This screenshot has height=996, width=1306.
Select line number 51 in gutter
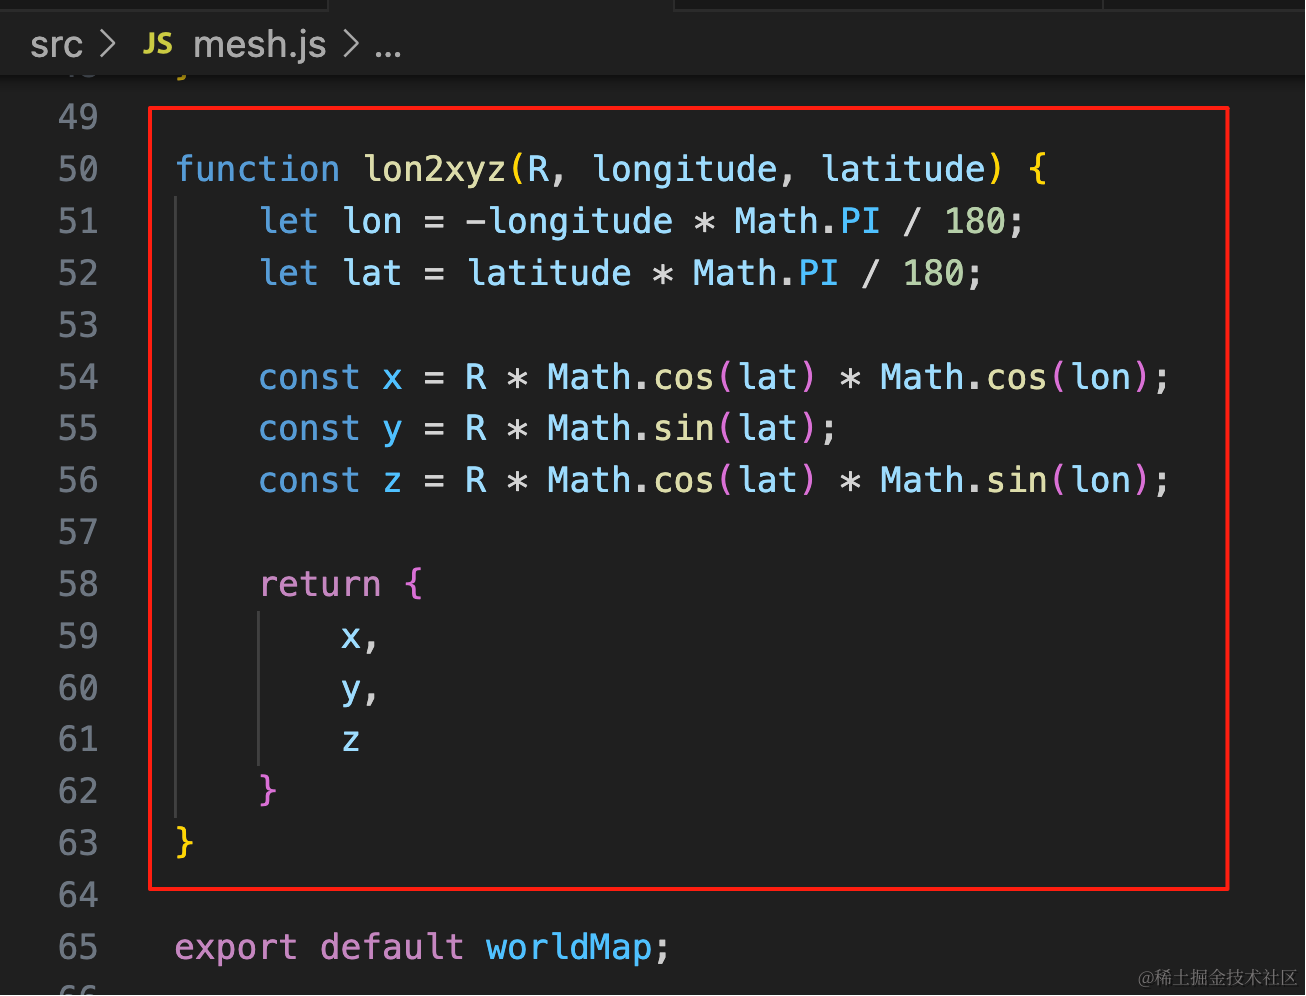coord(78,221)
